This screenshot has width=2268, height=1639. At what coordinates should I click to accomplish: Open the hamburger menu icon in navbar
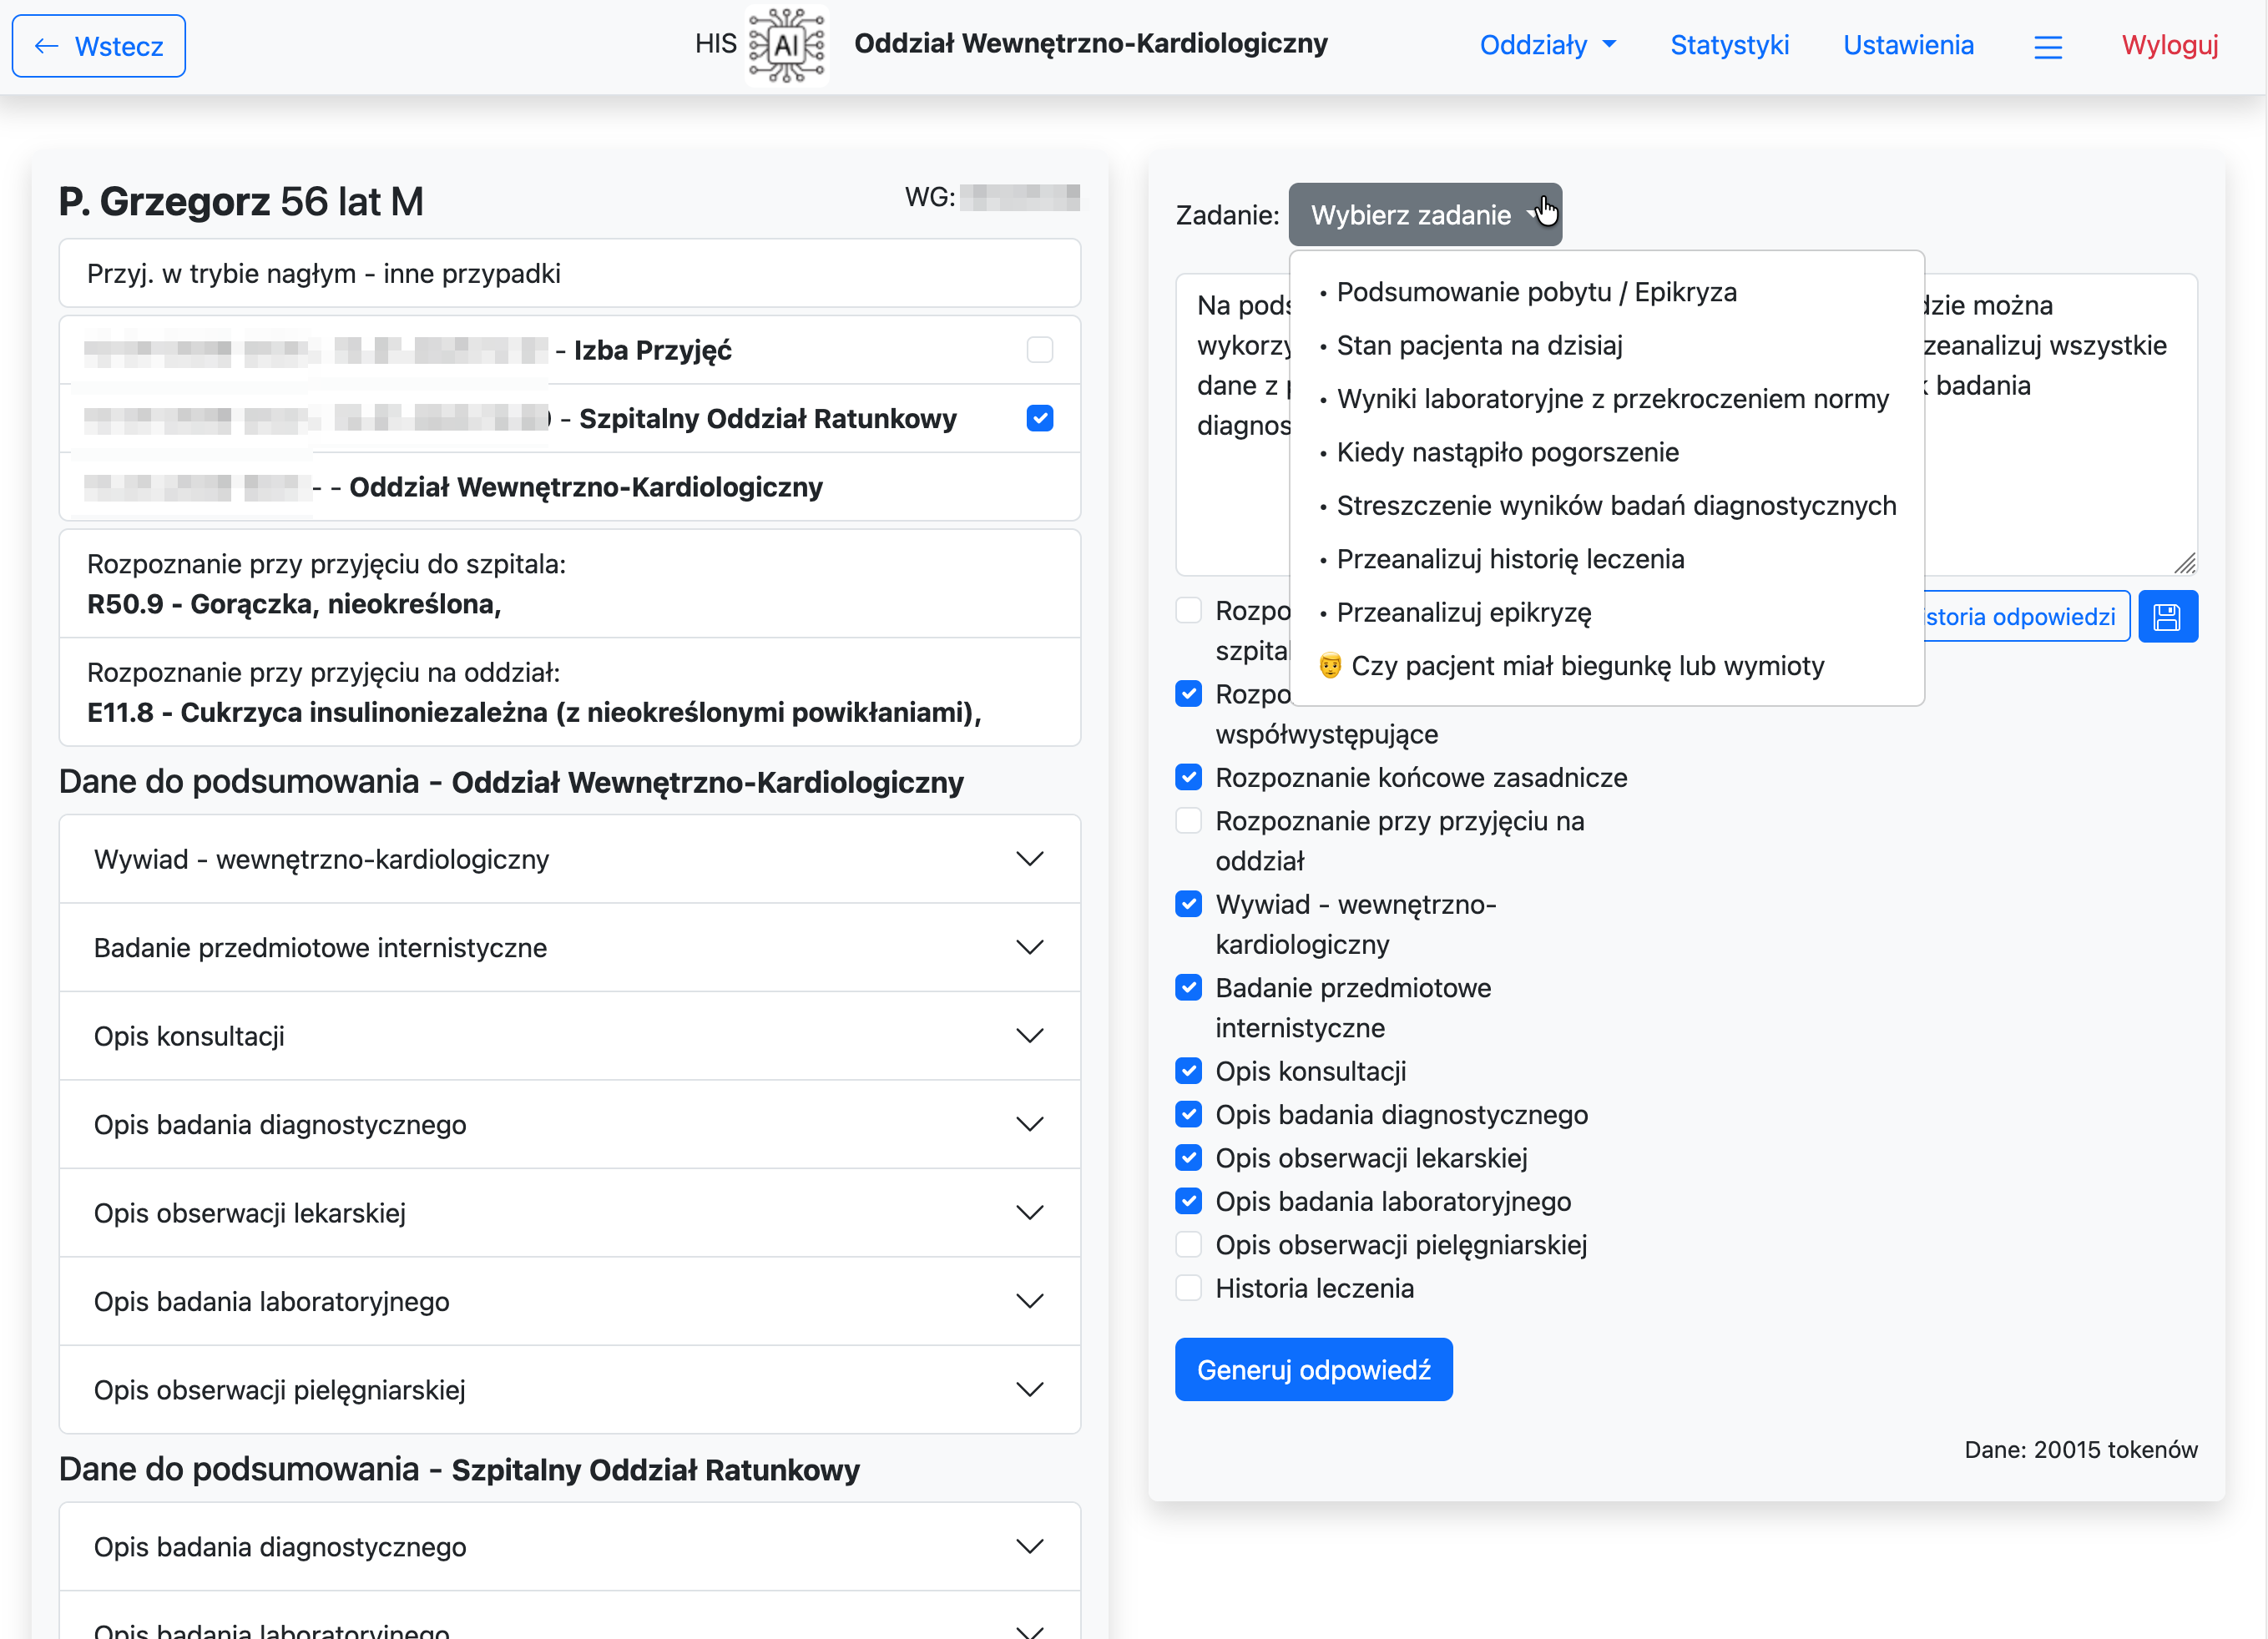click(x=2047, y=46)
